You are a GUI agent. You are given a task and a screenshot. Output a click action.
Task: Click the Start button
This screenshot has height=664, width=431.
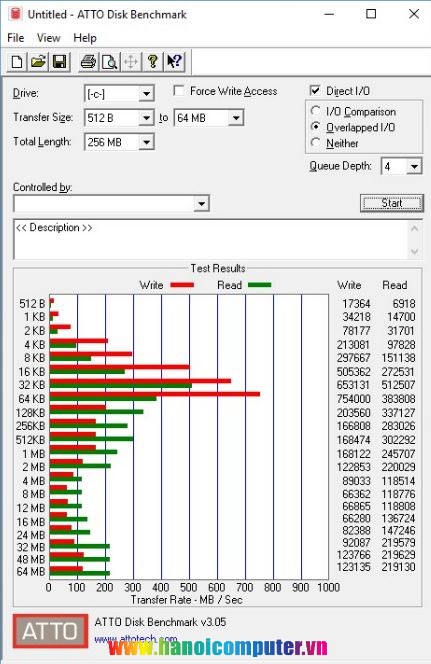392,203
